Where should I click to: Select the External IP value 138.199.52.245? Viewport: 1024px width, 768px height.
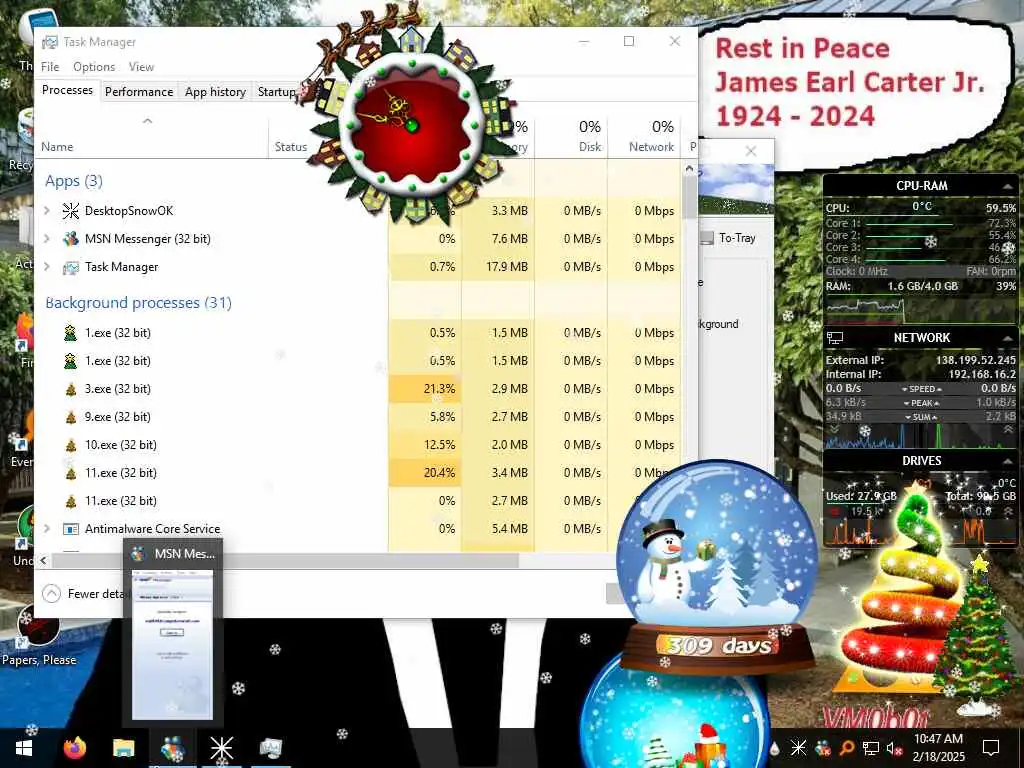coord(976,360)
